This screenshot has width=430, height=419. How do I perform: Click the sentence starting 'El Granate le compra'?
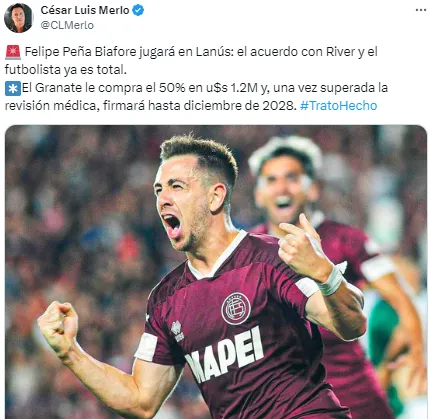196,97
